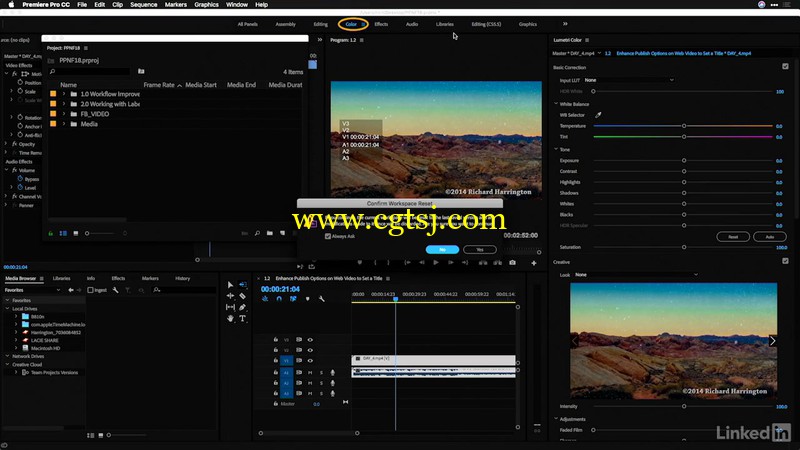Open the Sequence menu

[x=143, y=5]
